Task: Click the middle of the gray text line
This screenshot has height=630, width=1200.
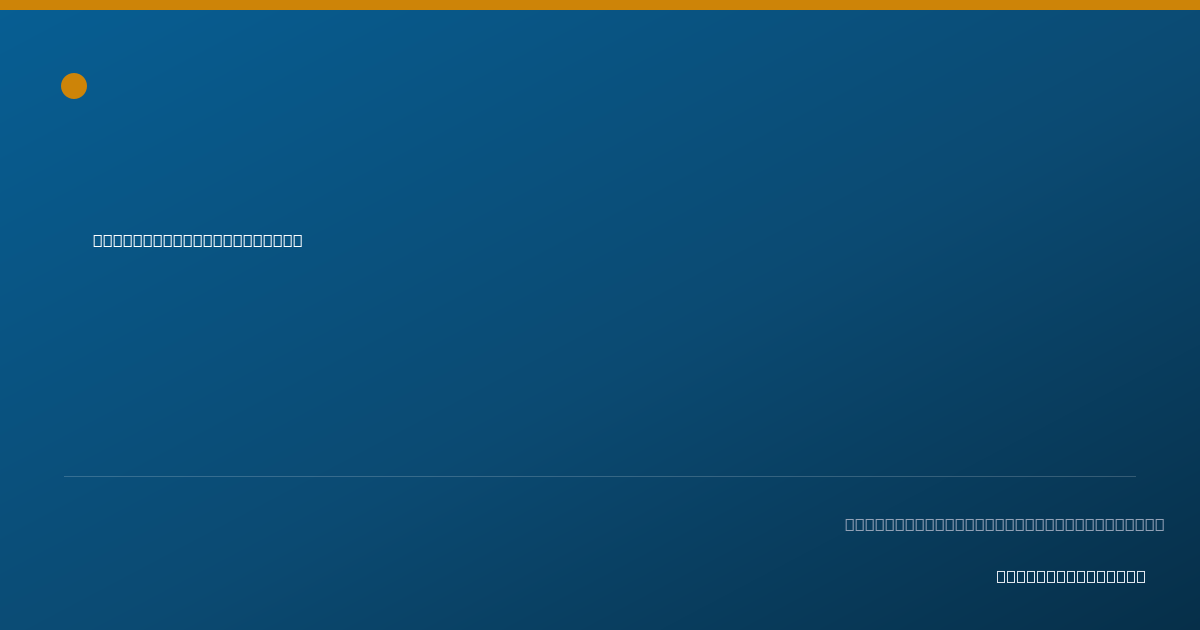Action: coord(1005,524)
